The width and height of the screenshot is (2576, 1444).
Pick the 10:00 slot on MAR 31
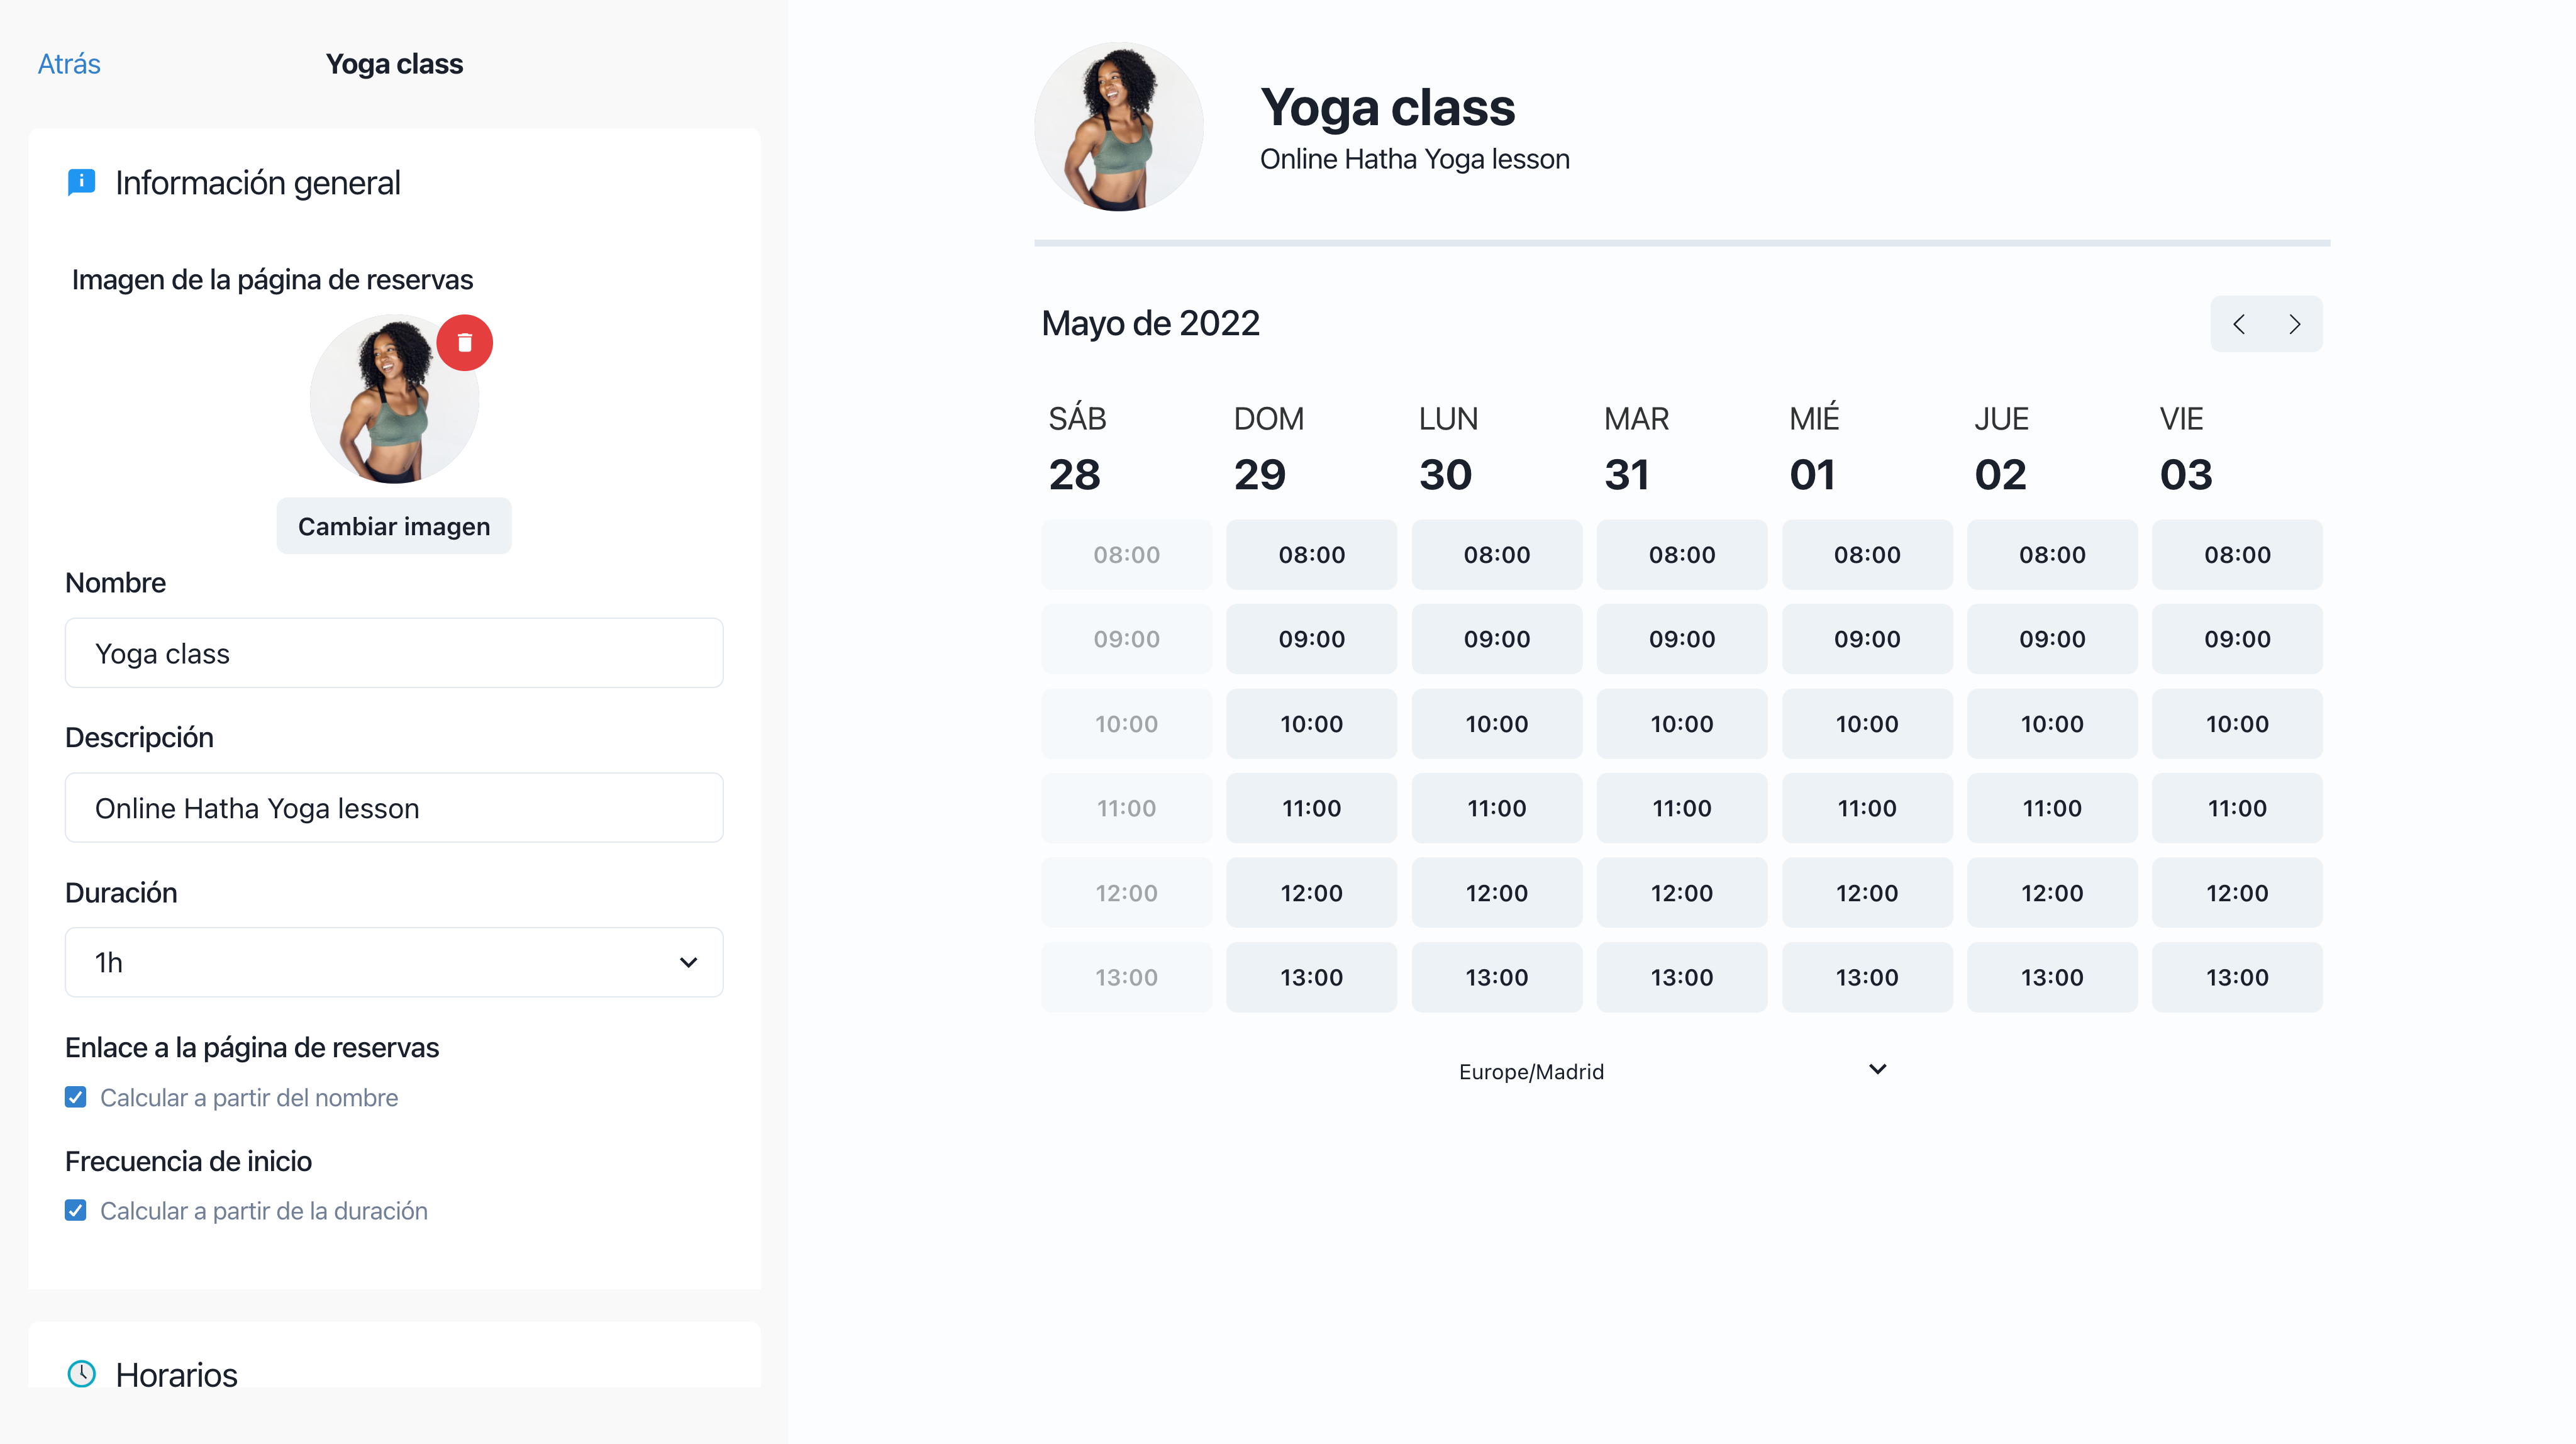(1681, 723)
